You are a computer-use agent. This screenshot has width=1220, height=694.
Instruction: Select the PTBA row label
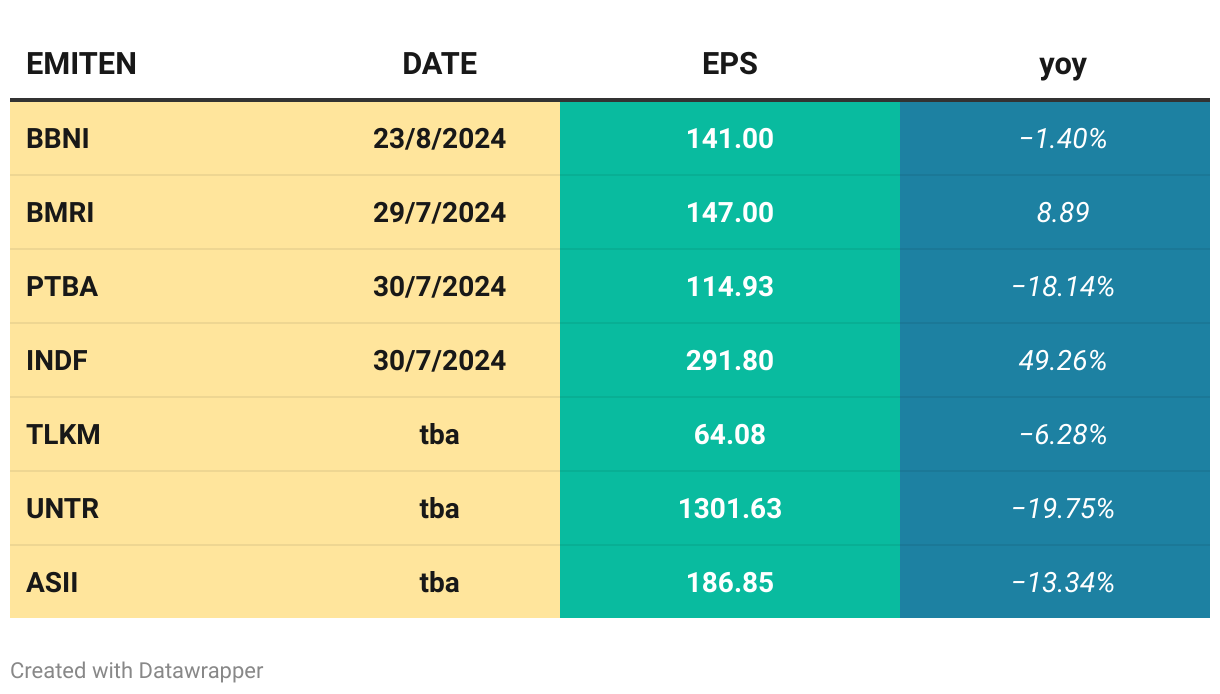point(62,286)
